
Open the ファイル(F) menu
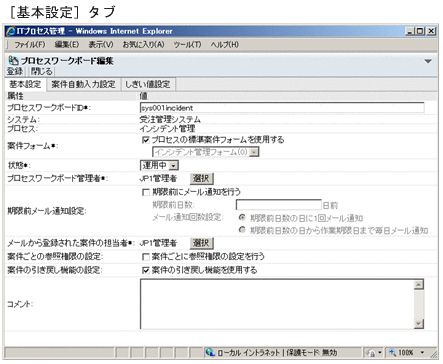[29, 44]
